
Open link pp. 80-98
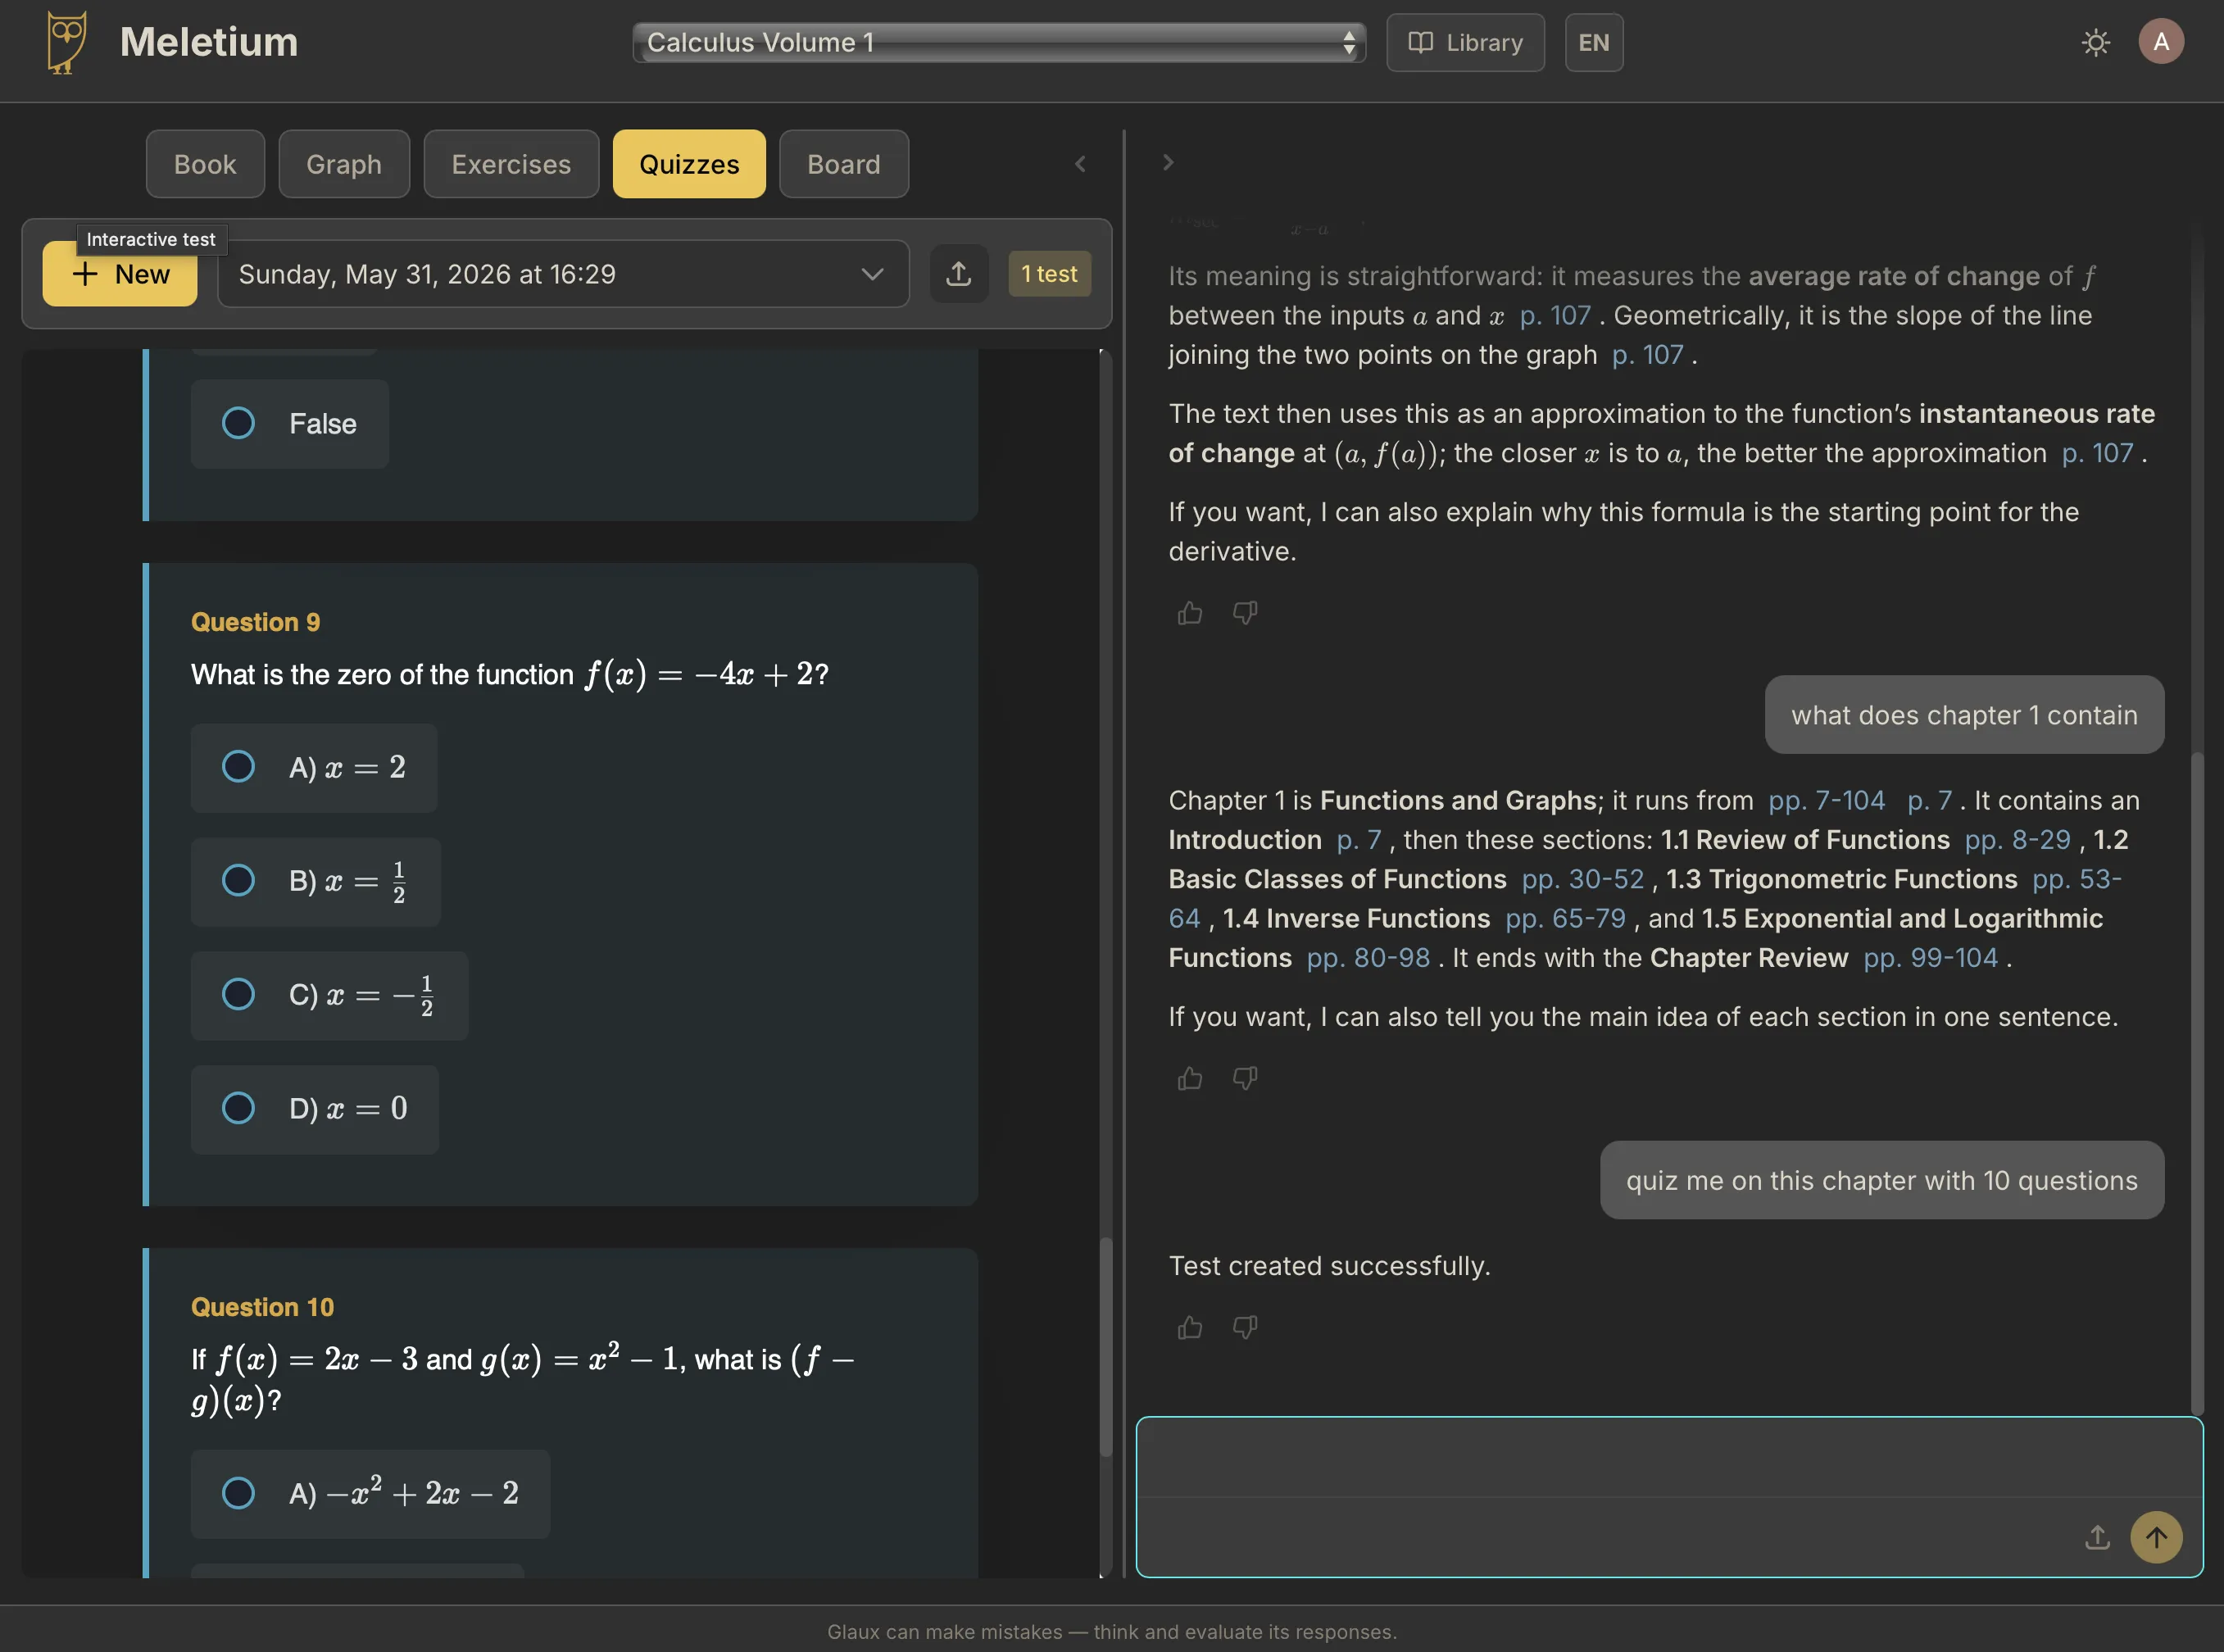tap(1368, 958)
